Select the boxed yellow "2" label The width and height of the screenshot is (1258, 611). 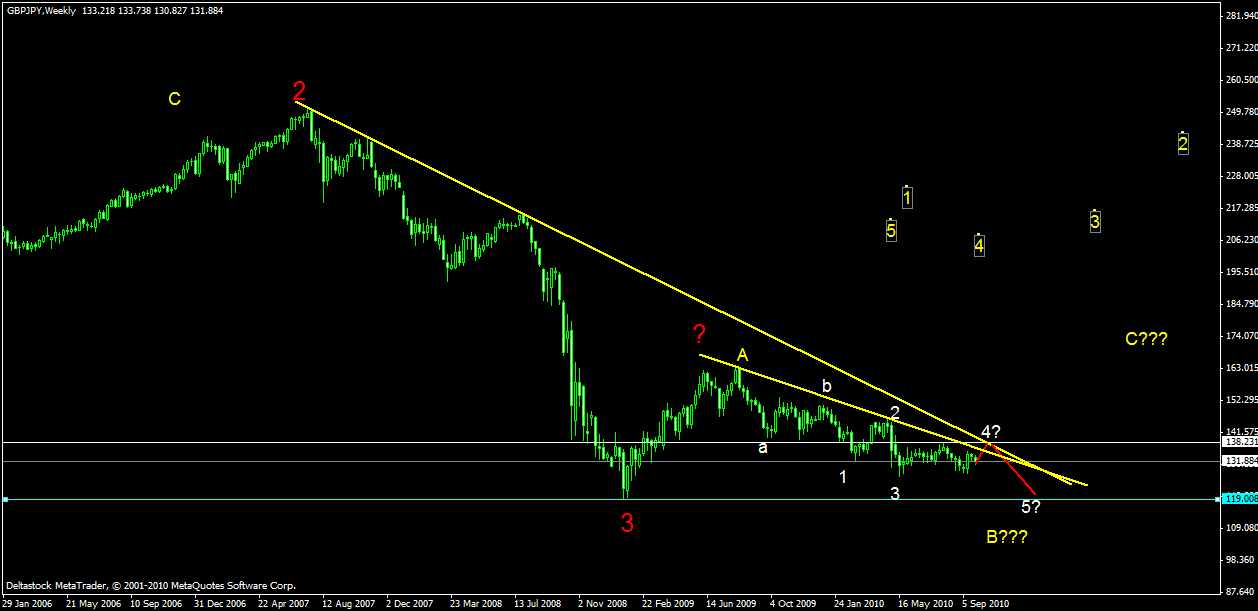[x=1183, y=144]
